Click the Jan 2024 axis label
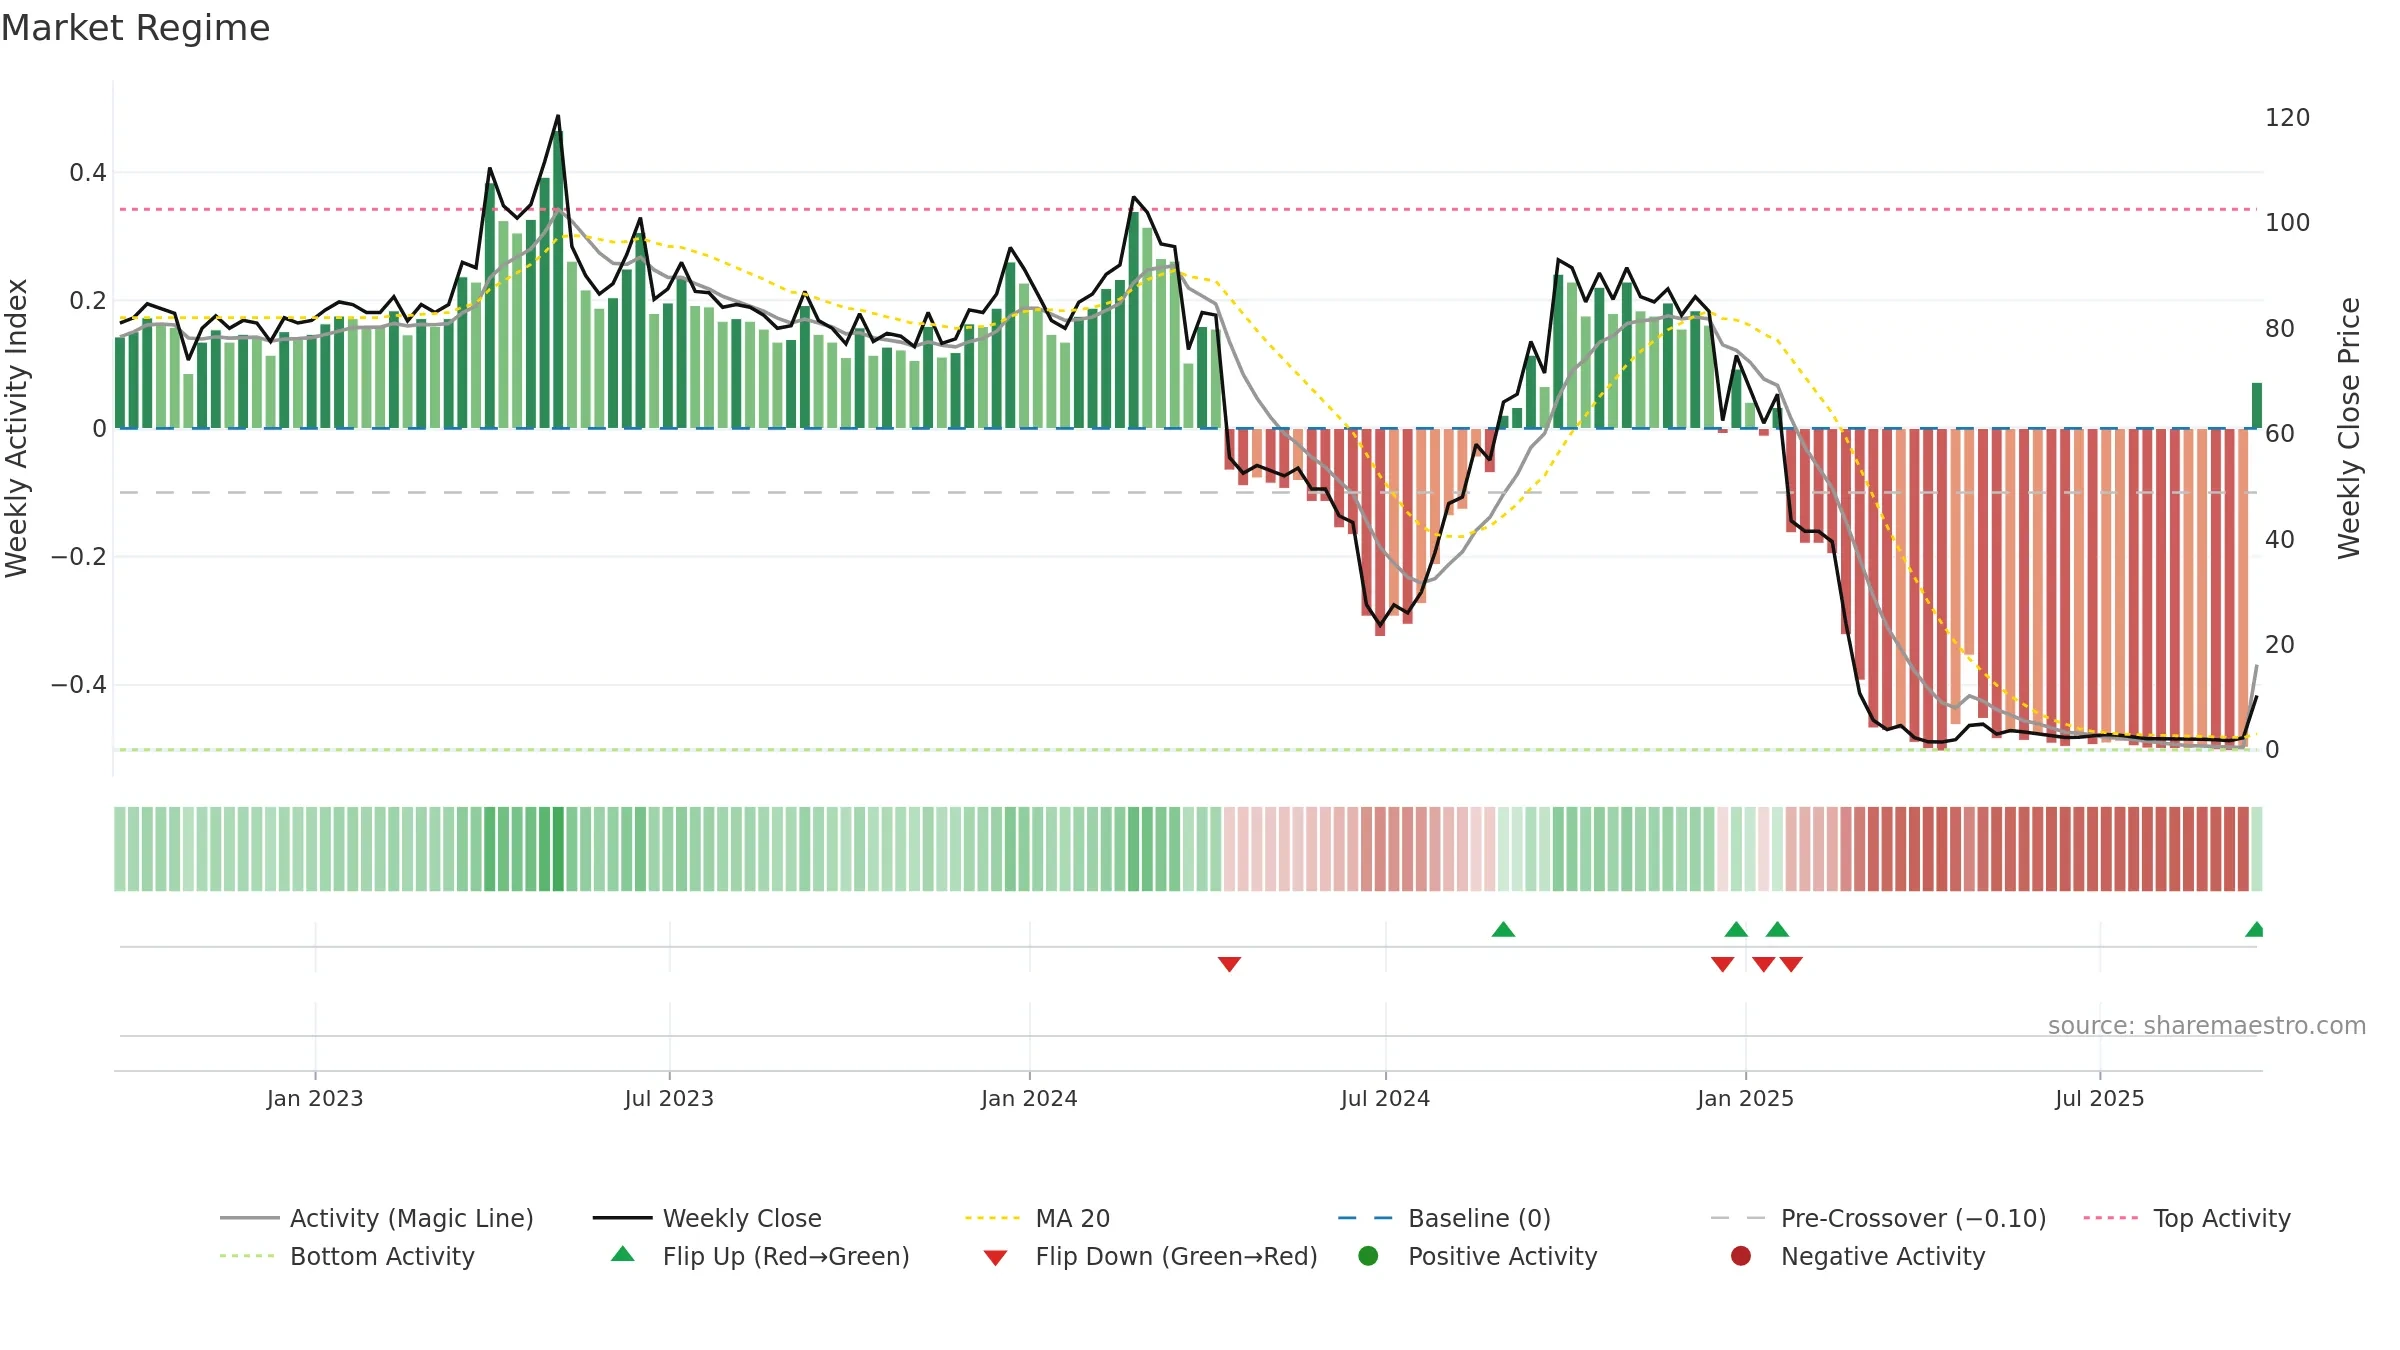2400x1350 pixels. point(1029,1098)
